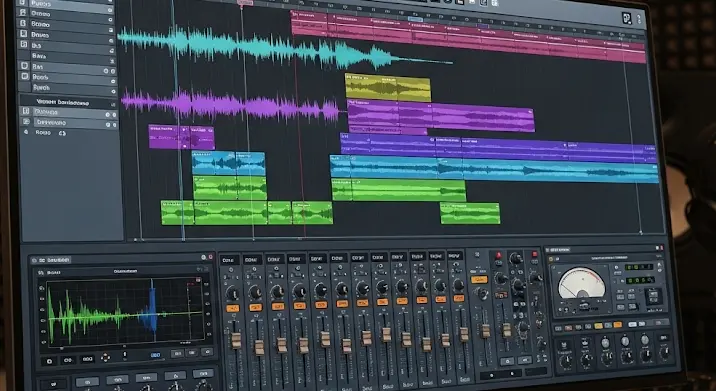
Task: Click the icon of the topmost track in list
Action: 22,3
